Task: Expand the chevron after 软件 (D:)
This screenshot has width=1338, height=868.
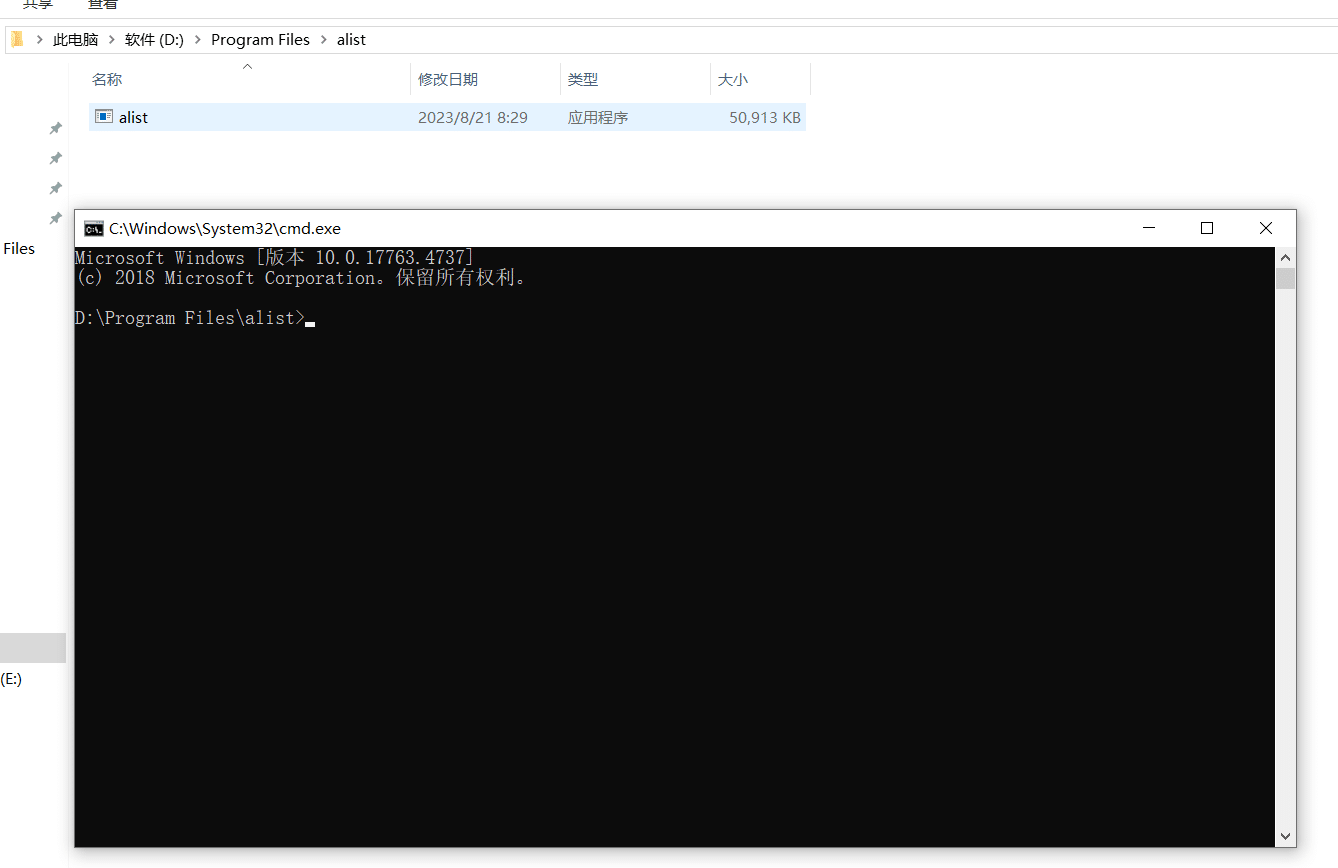Action: click(198, 40)
